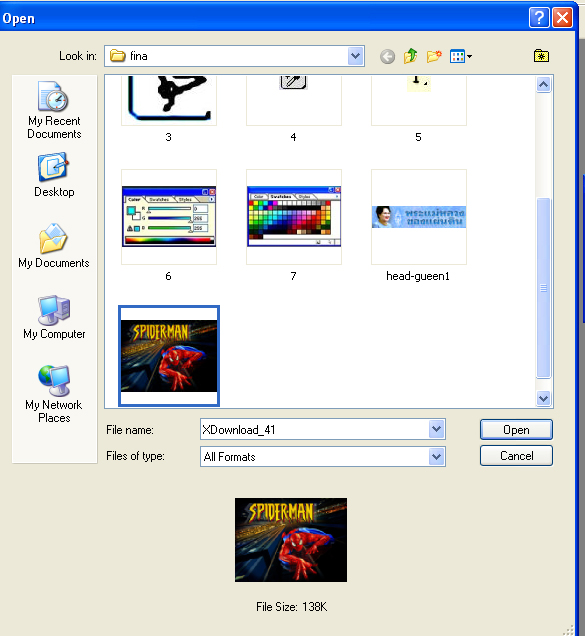Click the Open button
Viewport: 585px width, 636px height.
pos(516,430)
